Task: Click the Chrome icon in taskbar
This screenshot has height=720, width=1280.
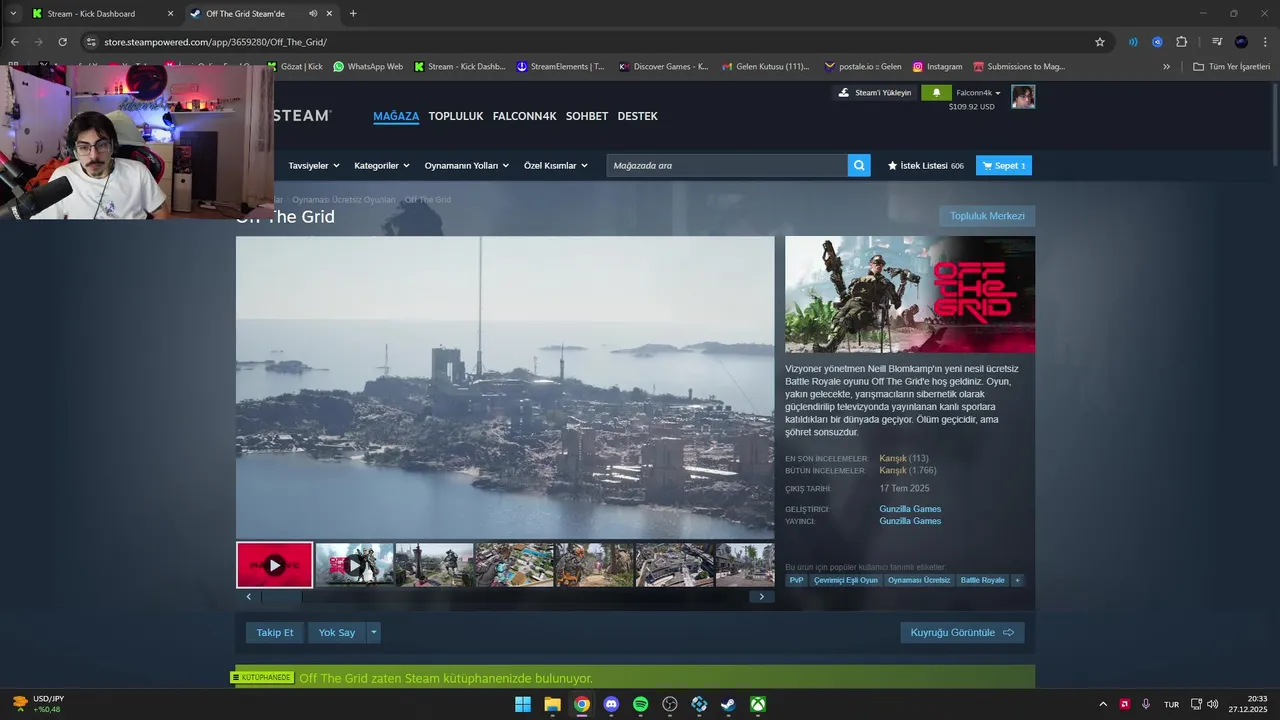Action: click(582, 704)
